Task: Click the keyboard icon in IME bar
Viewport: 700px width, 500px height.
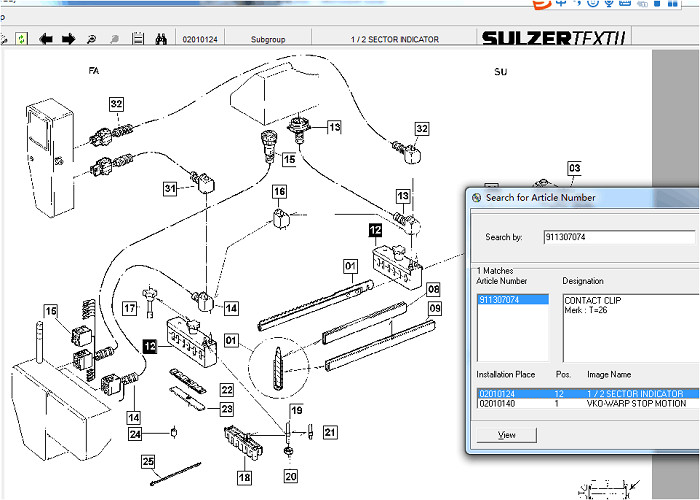Action: coord(625,3)
